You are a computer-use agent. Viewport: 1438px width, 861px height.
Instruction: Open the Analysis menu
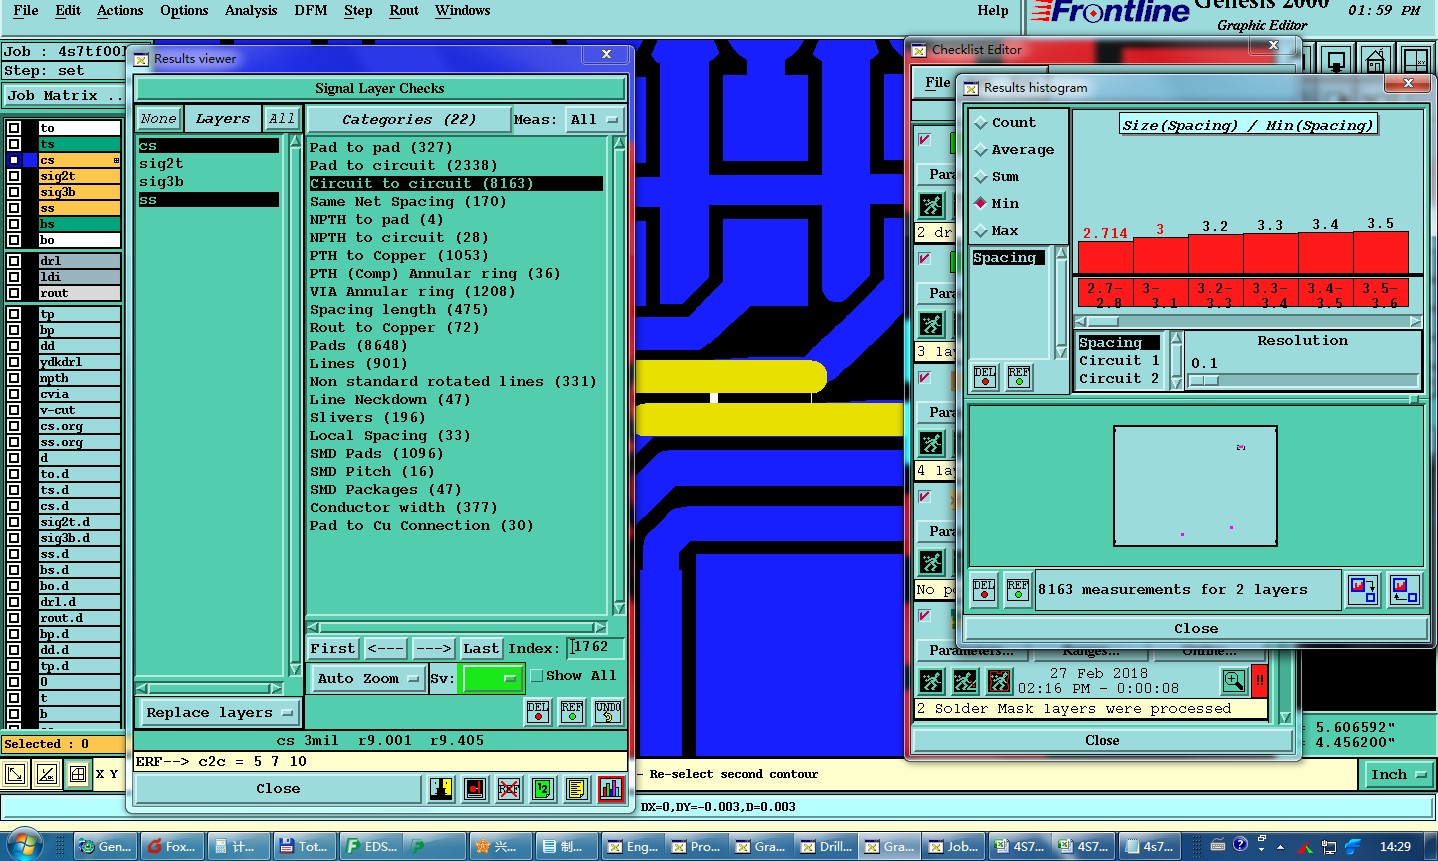(251, 10)
